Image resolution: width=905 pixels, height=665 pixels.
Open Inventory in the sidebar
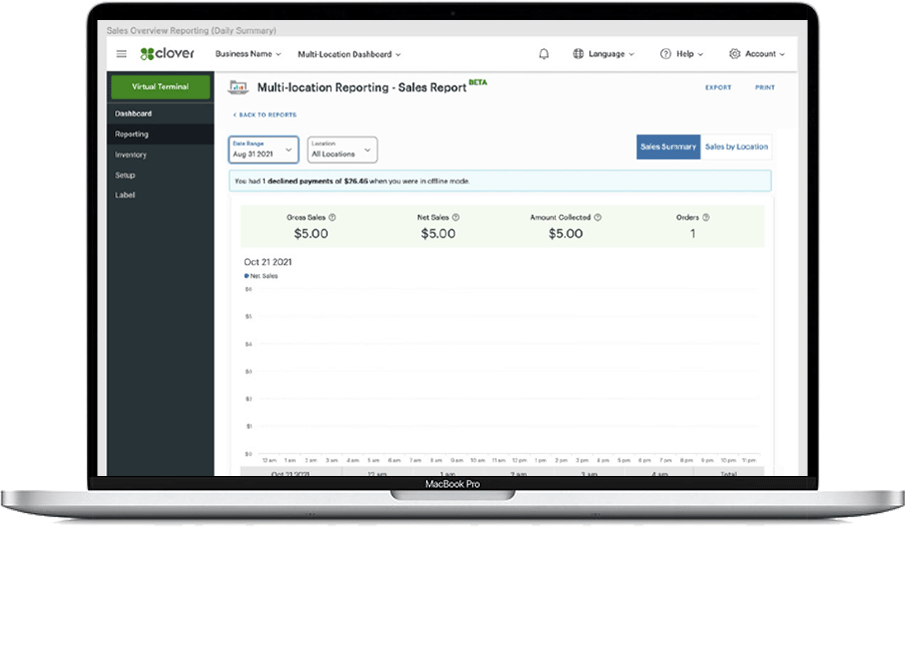pyautogui.click(x=160, y=155)
